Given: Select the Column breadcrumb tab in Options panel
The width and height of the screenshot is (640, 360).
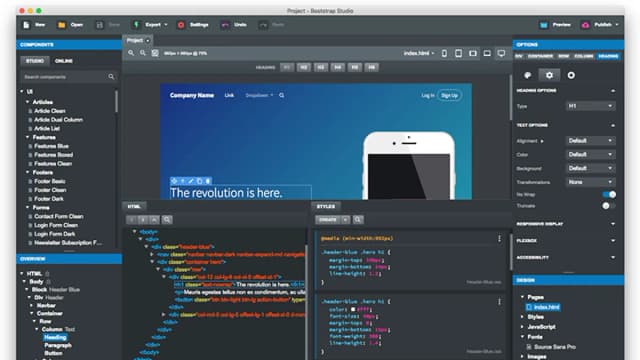Looking at the screenshot, I should tap(584, 56).
